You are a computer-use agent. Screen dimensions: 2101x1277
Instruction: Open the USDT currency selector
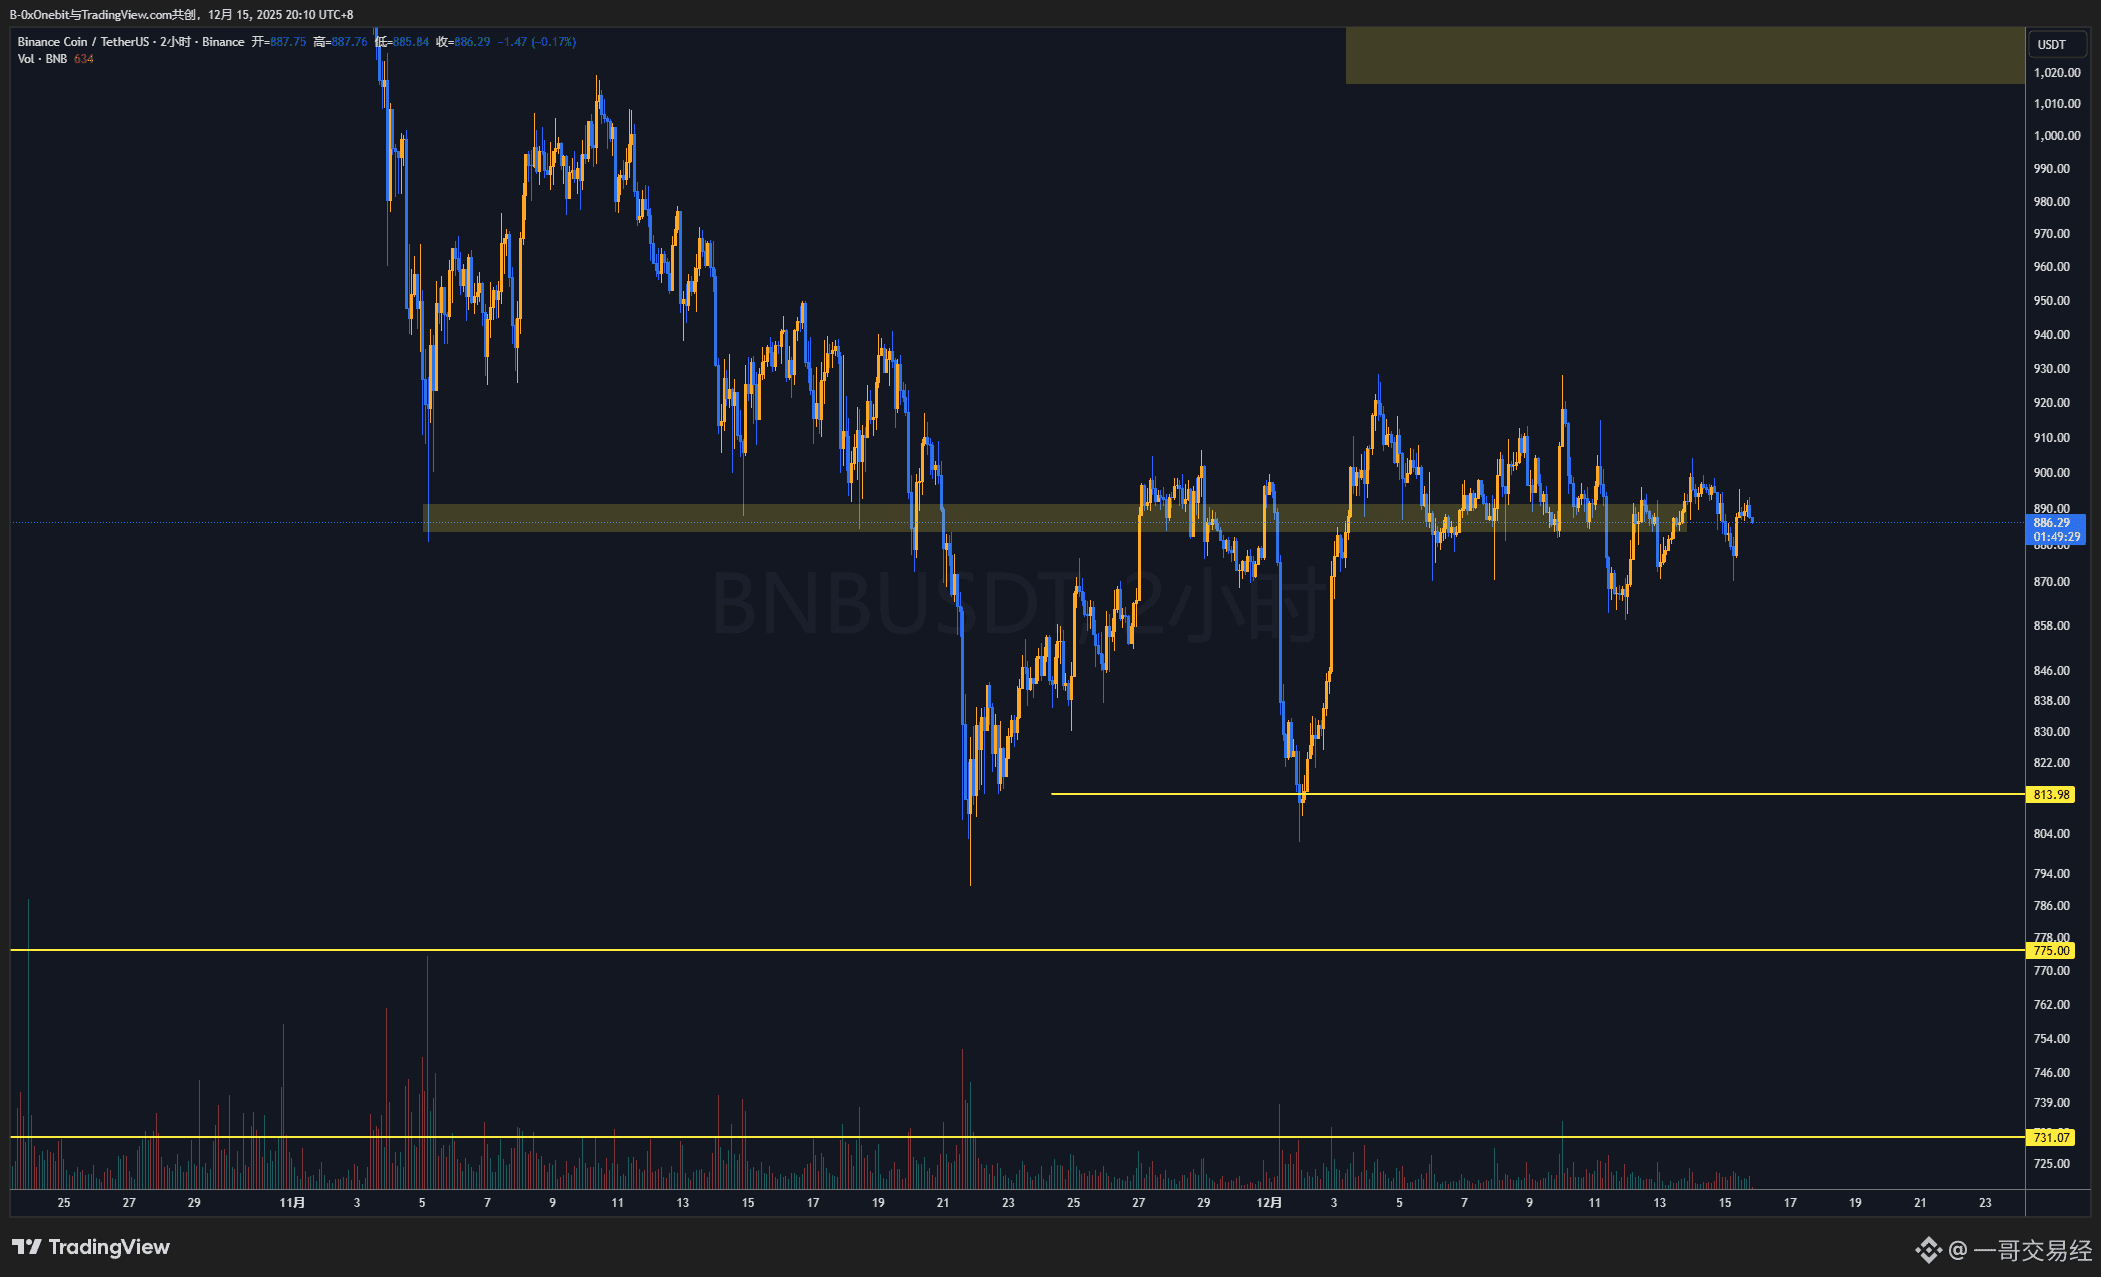(x=2052, y=44)
